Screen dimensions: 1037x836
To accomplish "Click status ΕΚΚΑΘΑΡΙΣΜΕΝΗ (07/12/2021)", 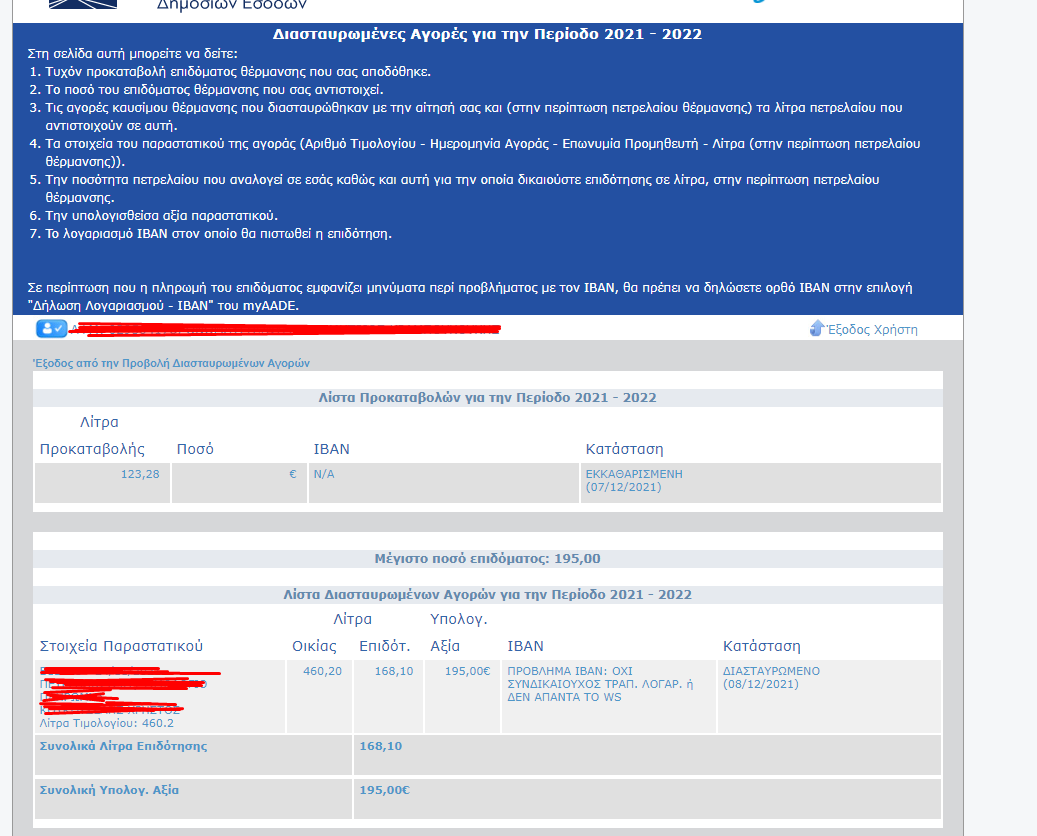I will click(x=634, y=481).
